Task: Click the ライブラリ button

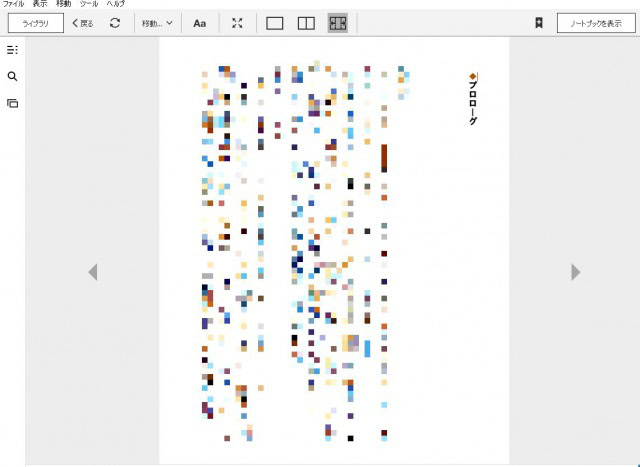Action: pos(35,23)
